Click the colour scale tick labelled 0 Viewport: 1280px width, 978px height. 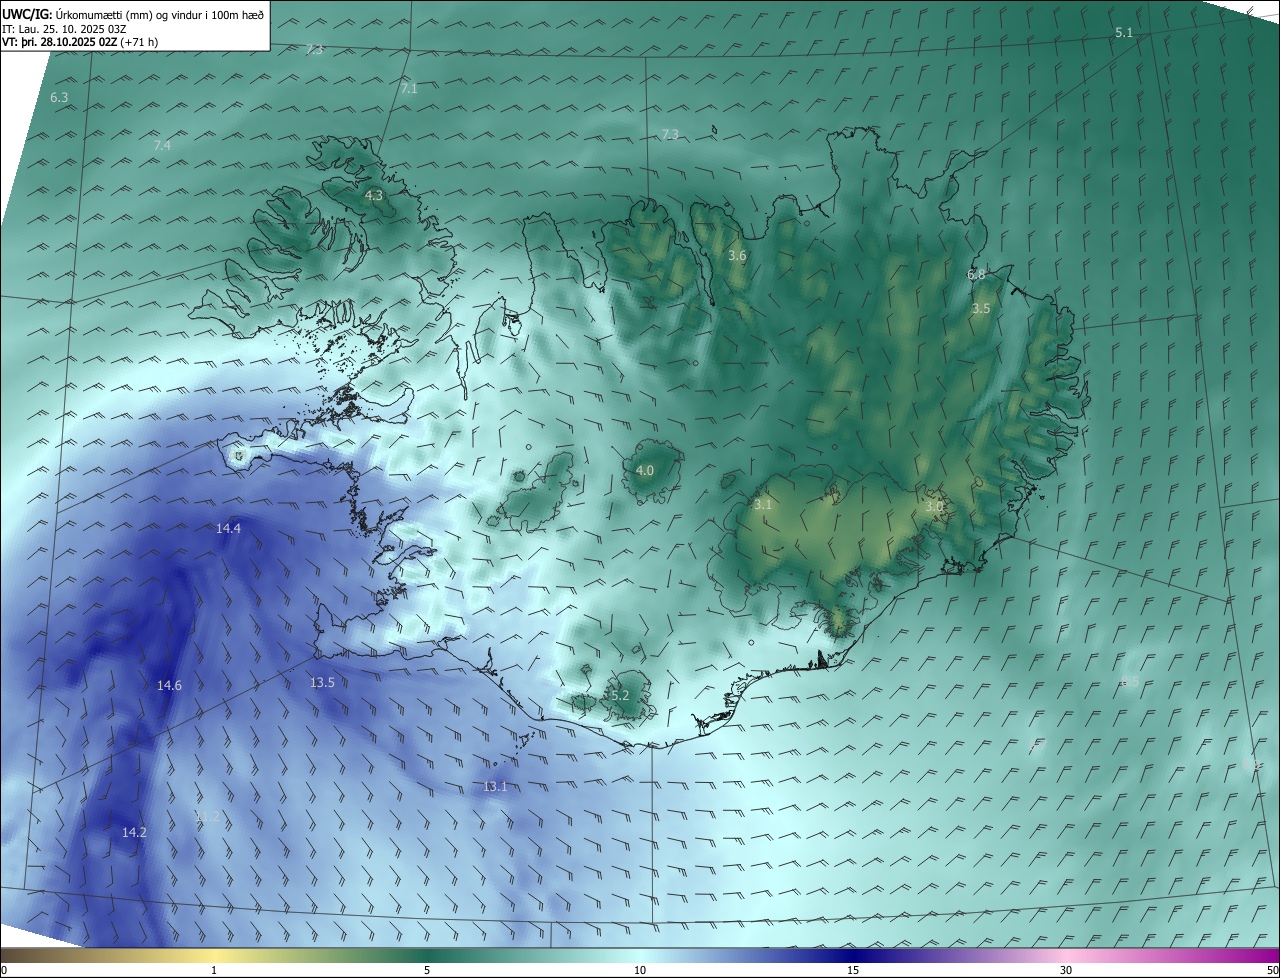tap(3, 970)
